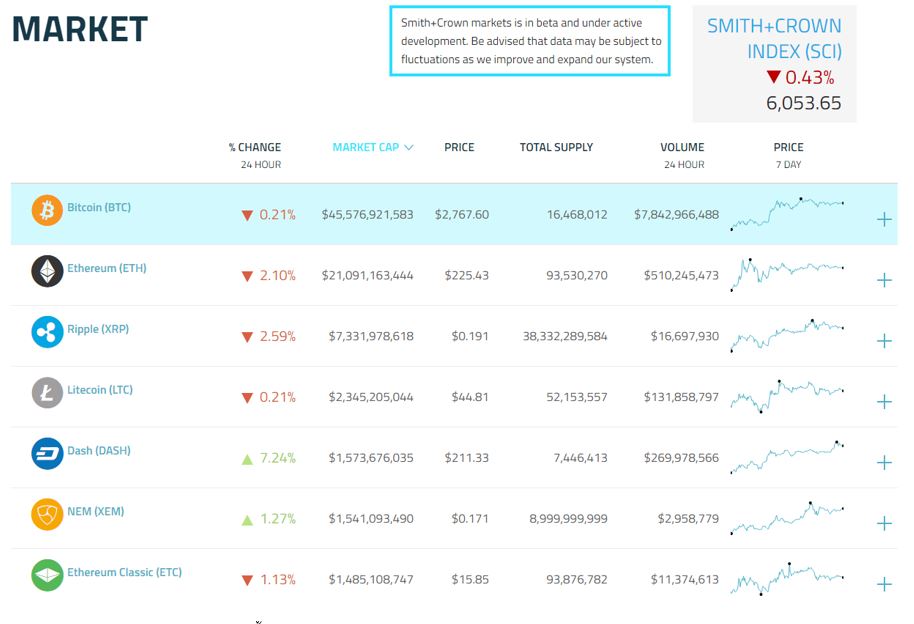
Task: Click the Ripple blue logo icon
Action: (x=47, y=332)
